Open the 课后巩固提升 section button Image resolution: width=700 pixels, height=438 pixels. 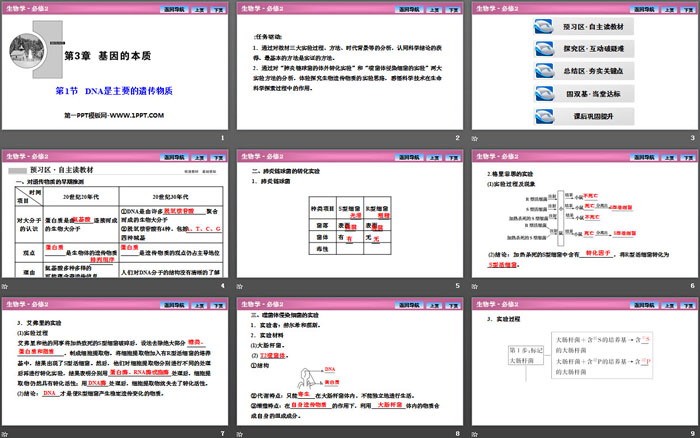(x=595, y=116)
